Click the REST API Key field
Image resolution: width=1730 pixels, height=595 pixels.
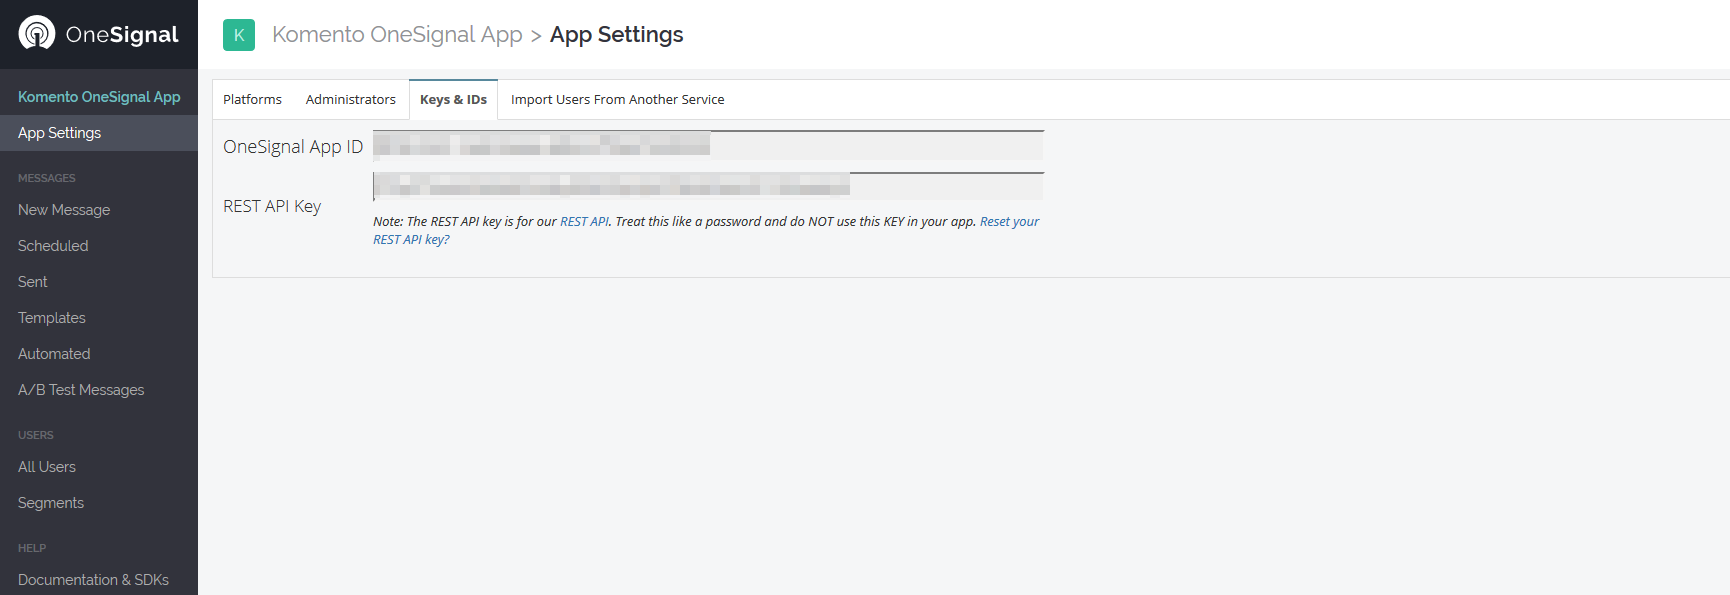708,186
